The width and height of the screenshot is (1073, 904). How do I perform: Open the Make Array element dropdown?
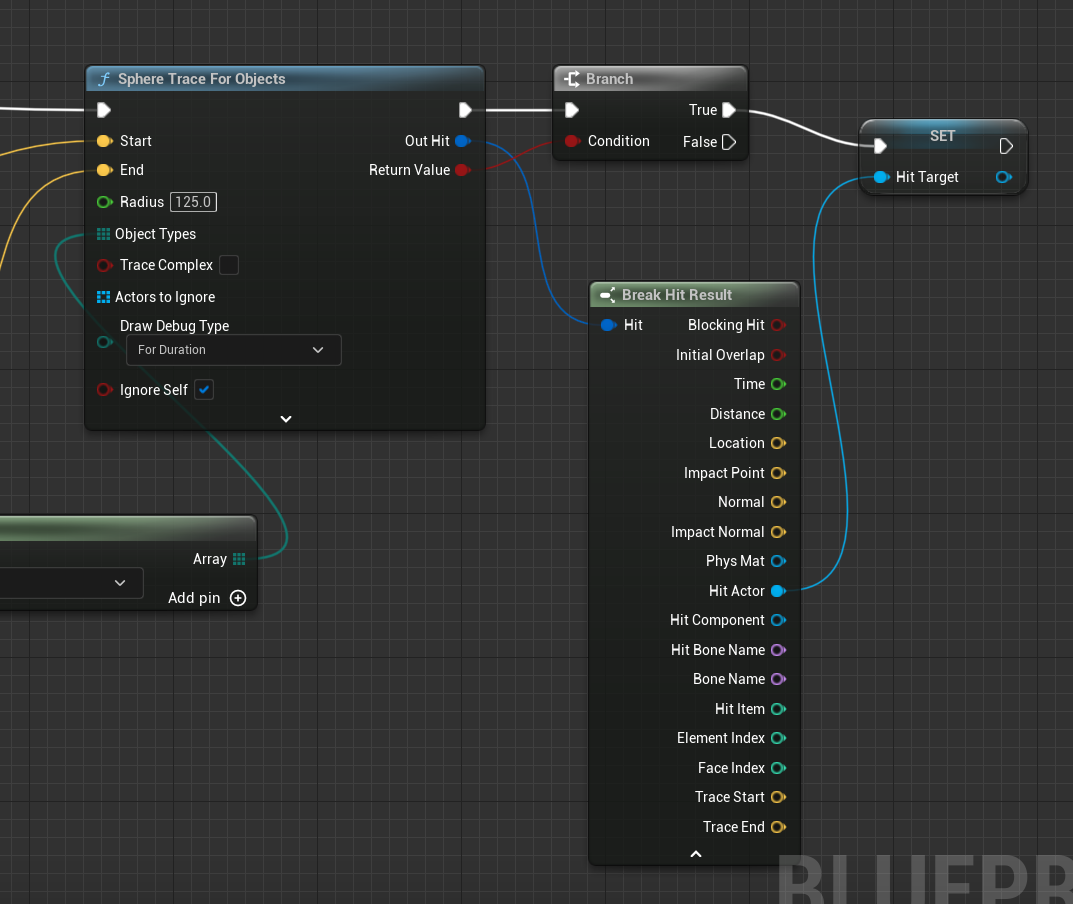point(71,583)
